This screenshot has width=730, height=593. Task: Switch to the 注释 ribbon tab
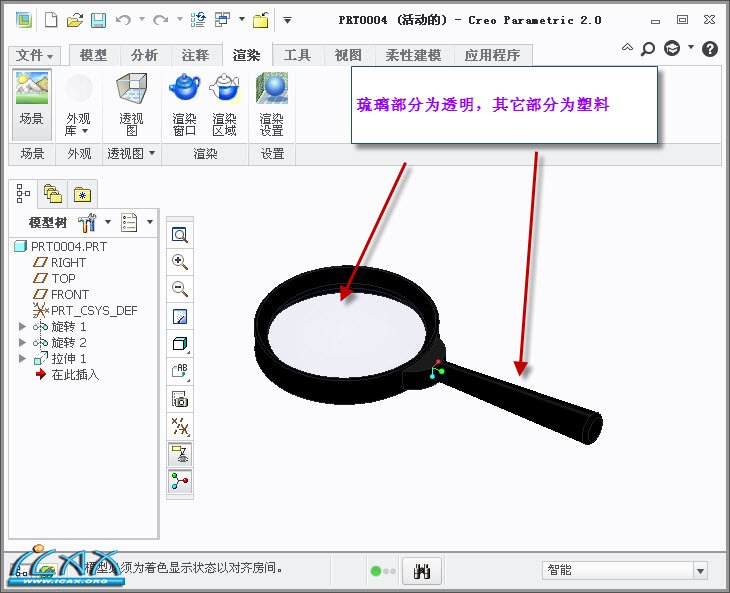coord(196,55)
